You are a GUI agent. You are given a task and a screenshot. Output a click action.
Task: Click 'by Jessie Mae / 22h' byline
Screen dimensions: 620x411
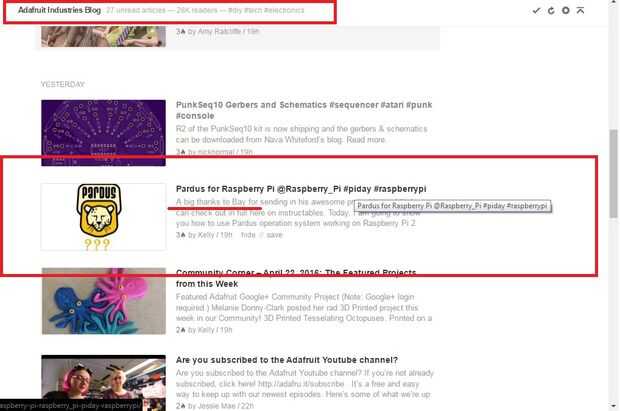click(x=221, y=406)
